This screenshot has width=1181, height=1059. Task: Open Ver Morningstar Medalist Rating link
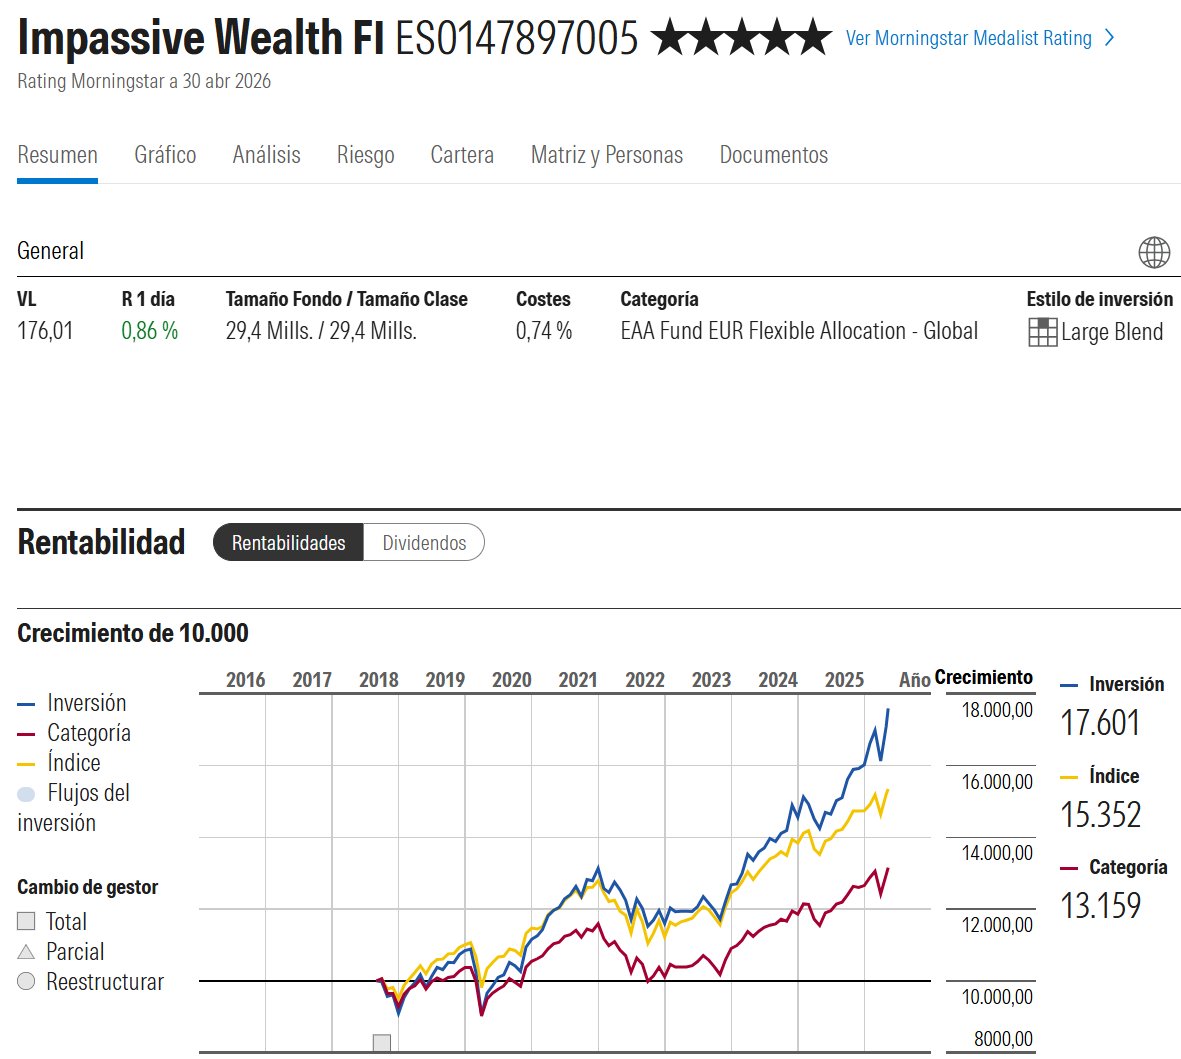pos(969,38)
